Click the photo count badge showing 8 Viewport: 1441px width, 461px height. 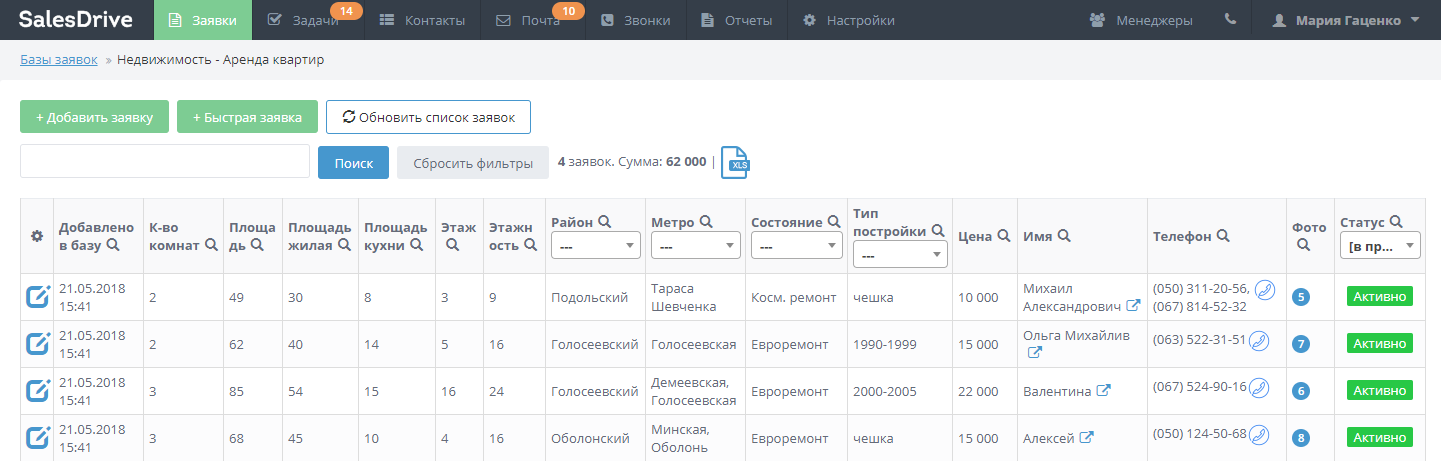click(1300, 438)
